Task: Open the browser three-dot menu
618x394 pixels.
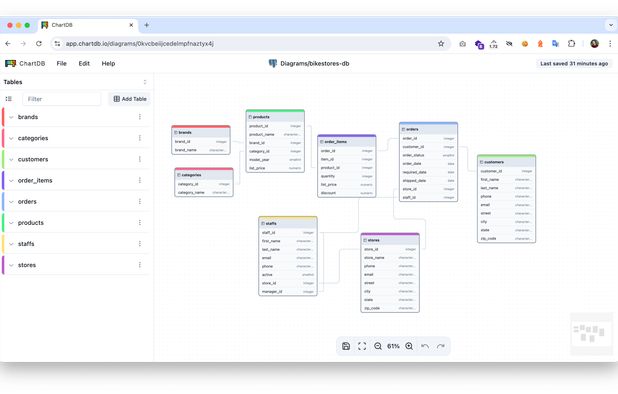Action: [x=610, y=44]
